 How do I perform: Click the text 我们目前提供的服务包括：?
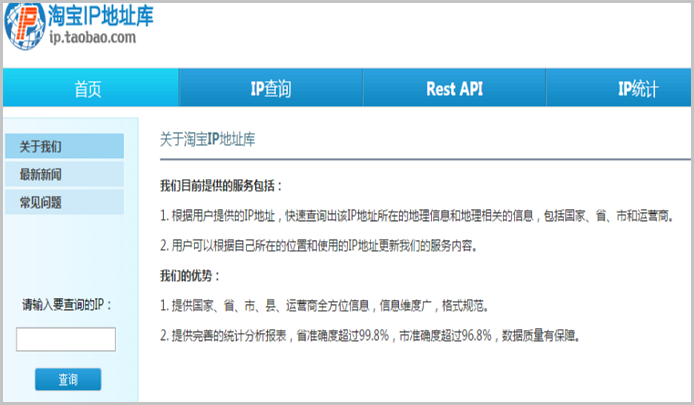tap(221, 186)
